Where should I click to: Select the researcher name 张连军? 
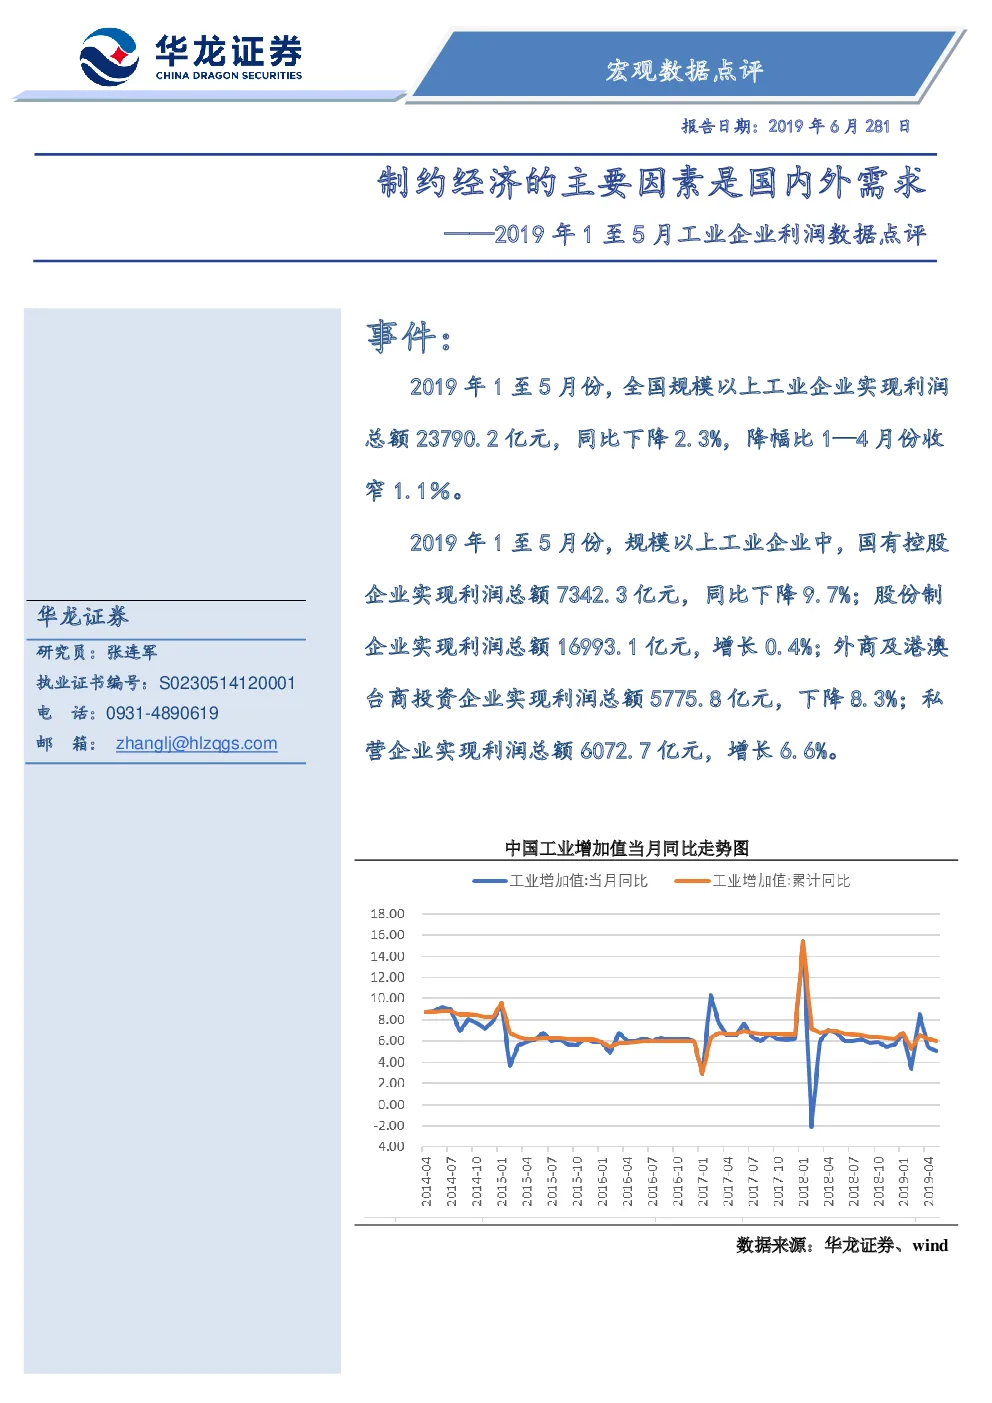(x=132, y=652)
